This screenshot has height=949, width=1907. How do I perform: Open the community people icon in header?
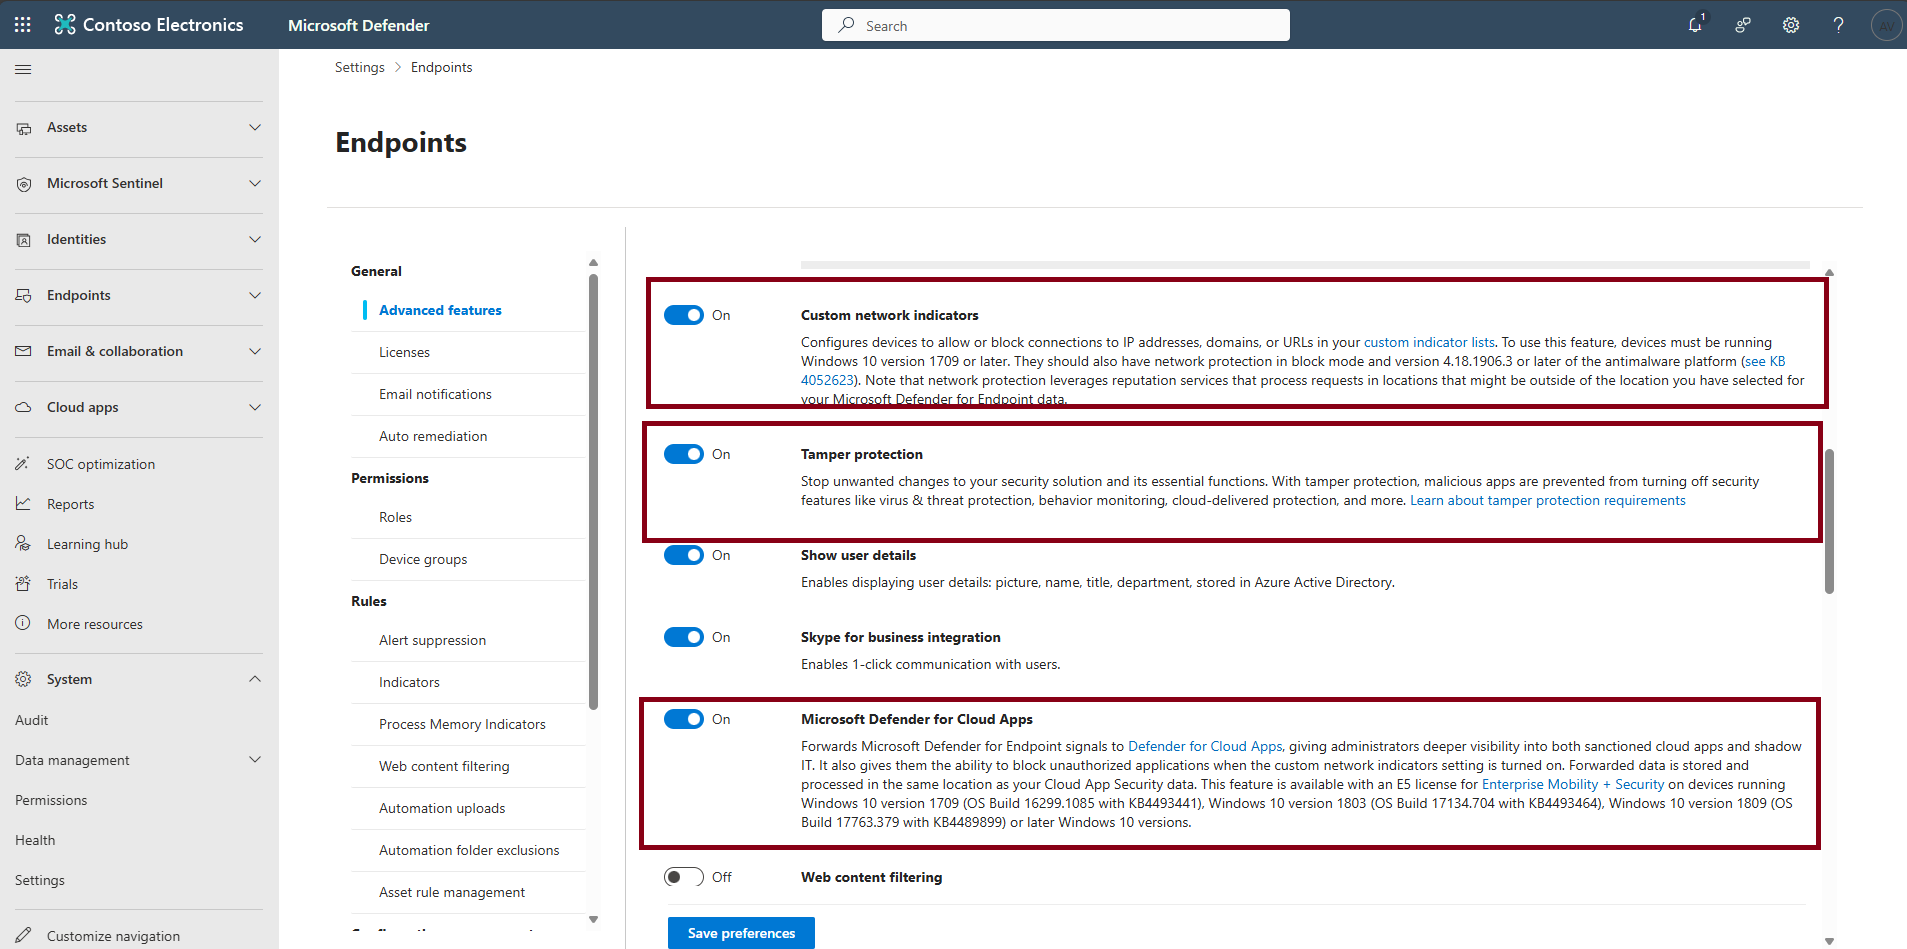click(1743, 25)
